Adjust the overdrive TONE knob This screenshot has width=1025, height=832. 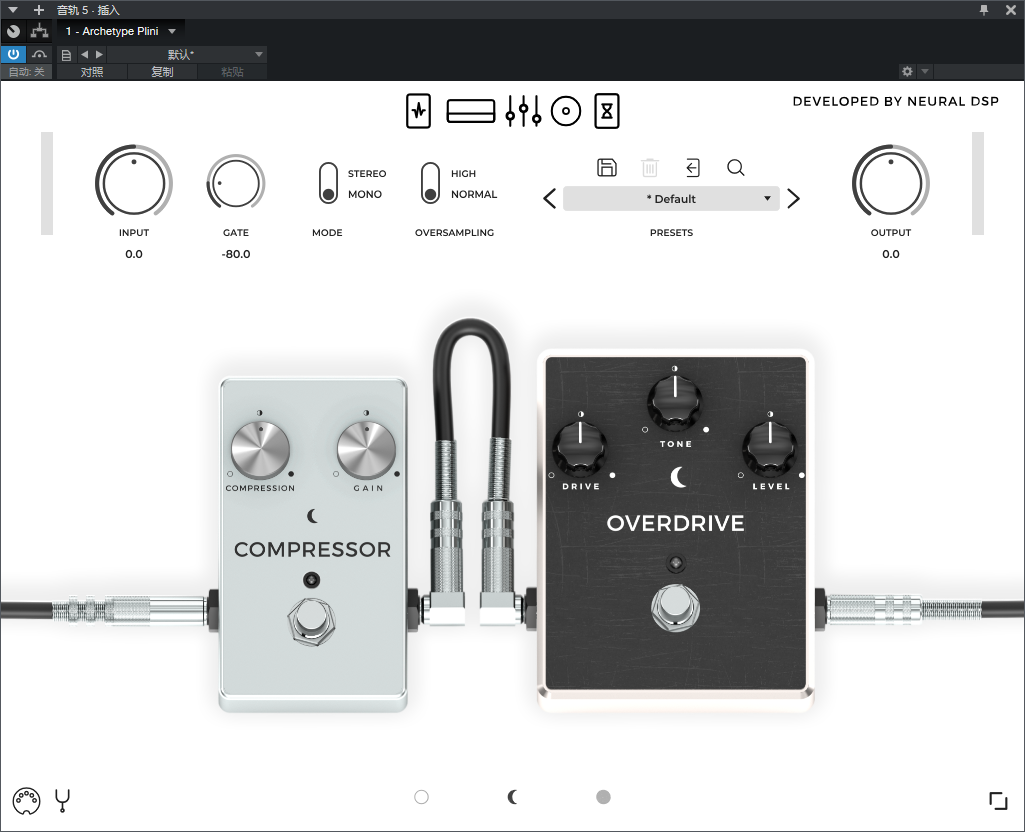pyautogui.click(x=675, y=403)
